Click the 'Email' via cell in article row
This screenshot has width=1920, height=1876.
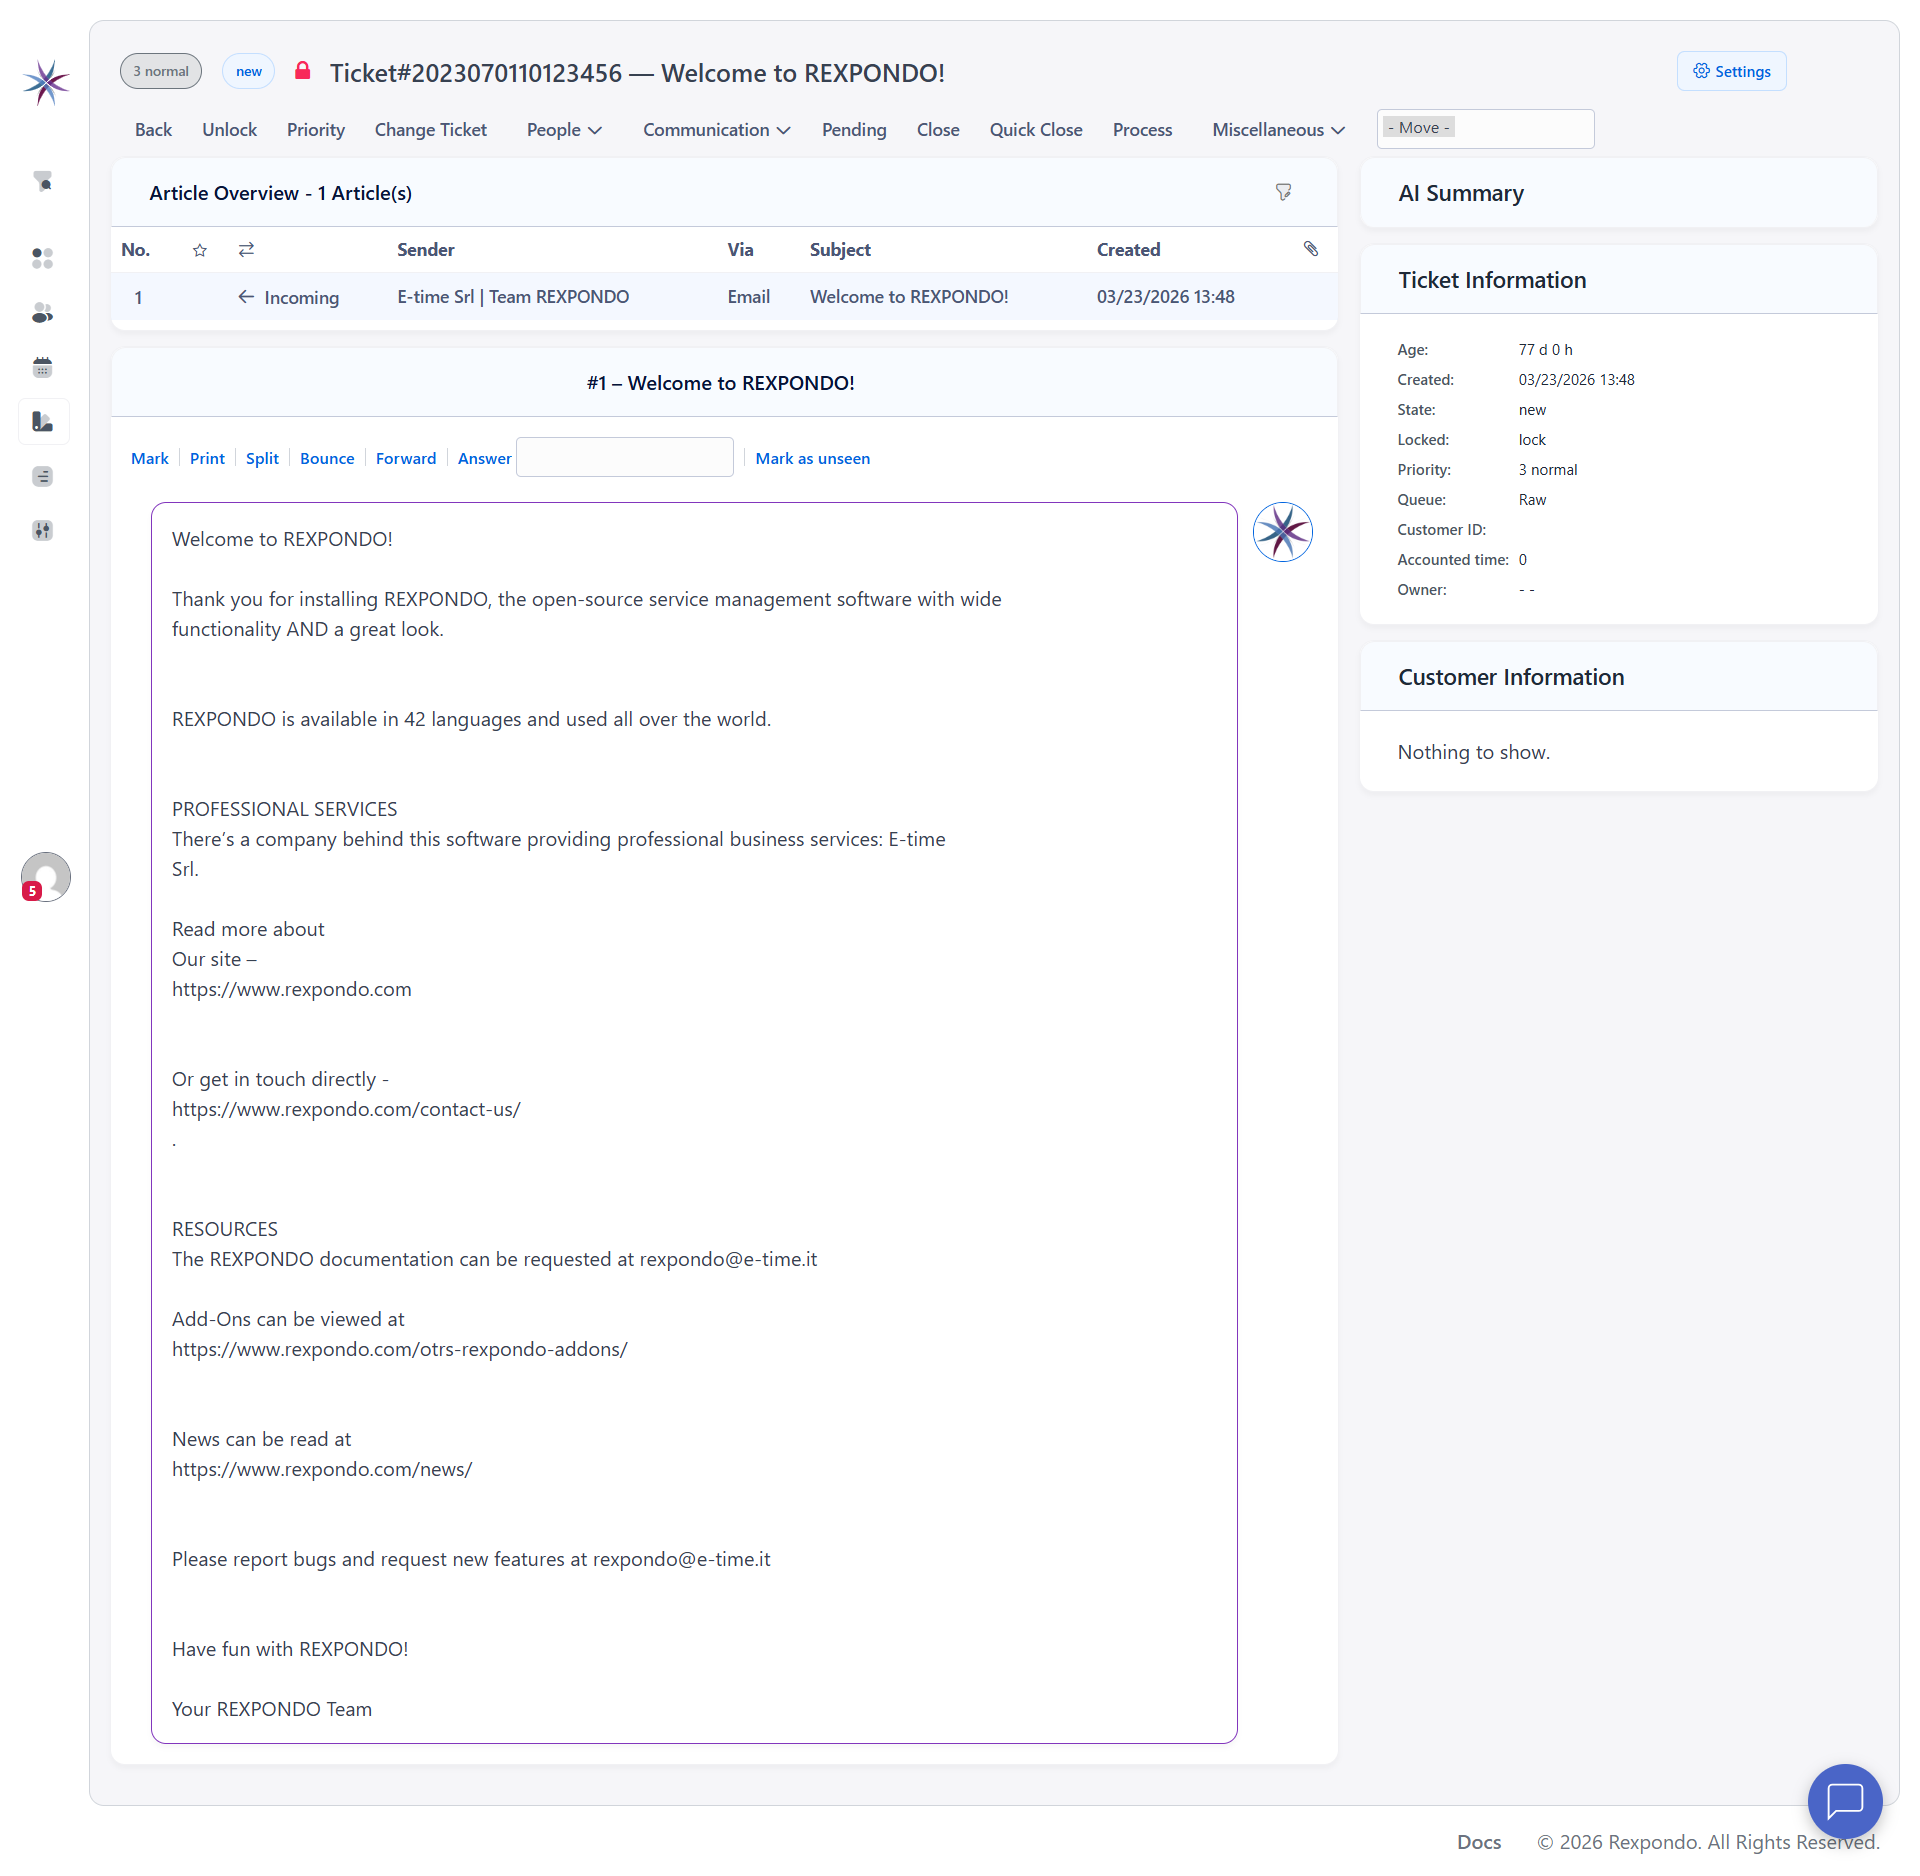point(749,297)
